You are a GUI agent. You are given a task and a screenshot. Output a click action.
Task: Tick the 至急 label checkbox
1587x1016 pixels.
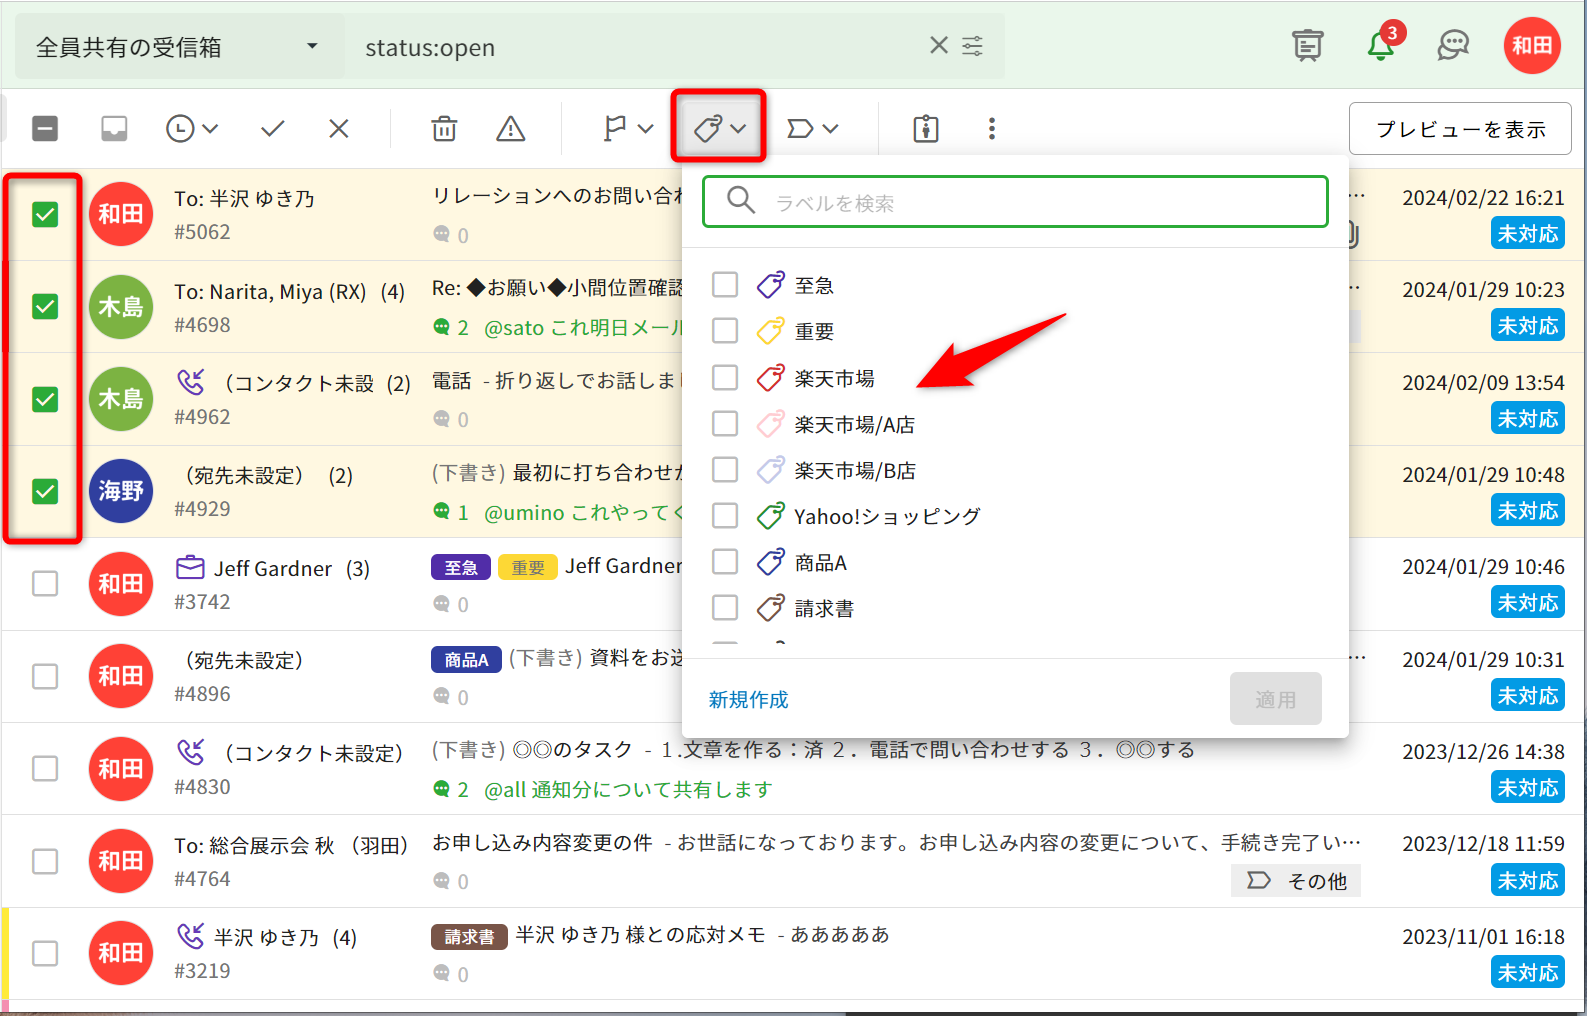tap(725, 285)
